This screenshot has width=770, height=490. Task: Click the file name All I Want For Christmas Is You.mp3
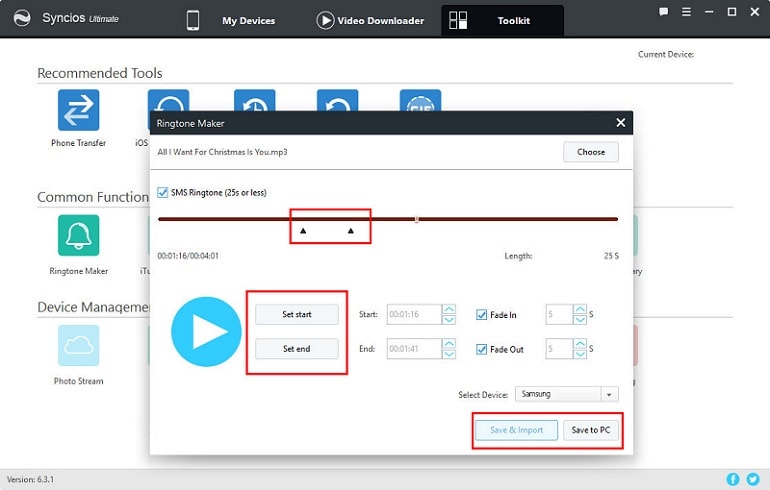[222, 152]
